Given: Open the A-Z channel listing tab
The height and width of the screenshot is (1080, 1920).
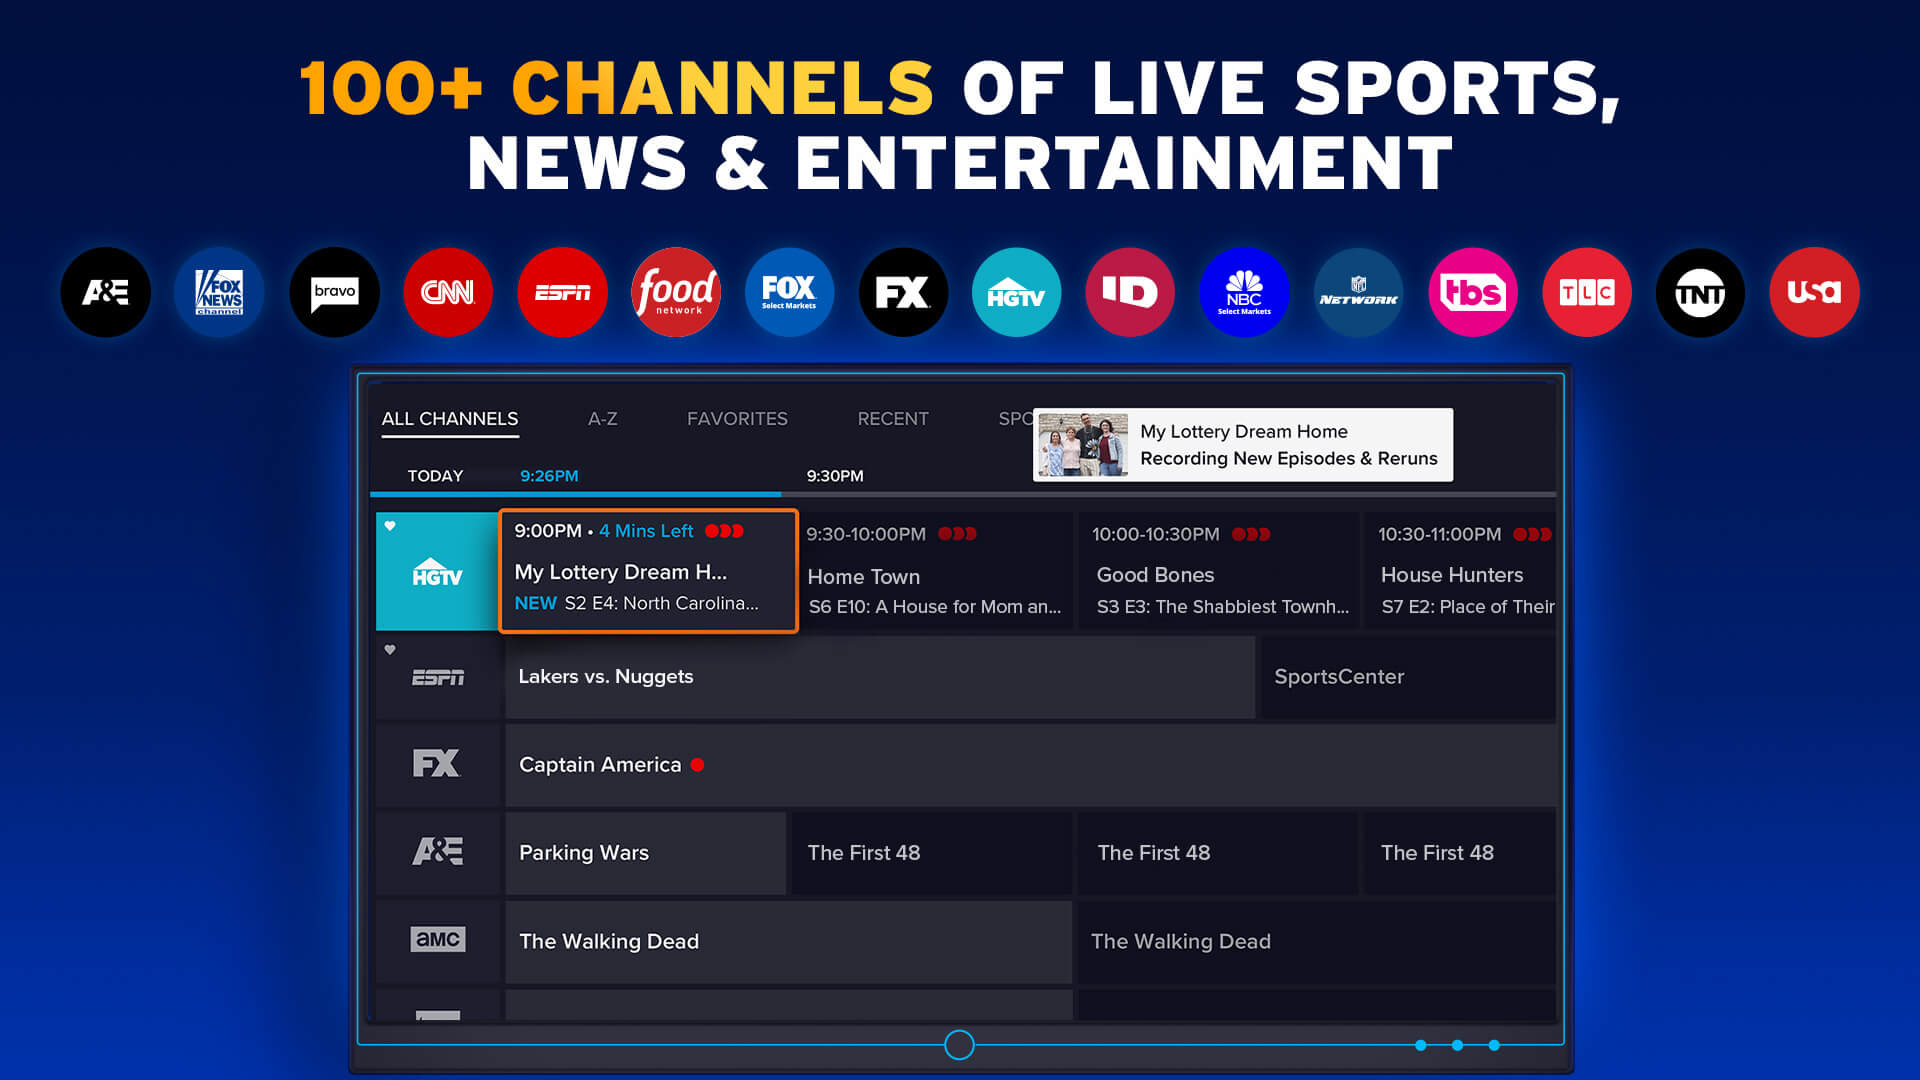Looking at the screenshot, I should [602, 419].
